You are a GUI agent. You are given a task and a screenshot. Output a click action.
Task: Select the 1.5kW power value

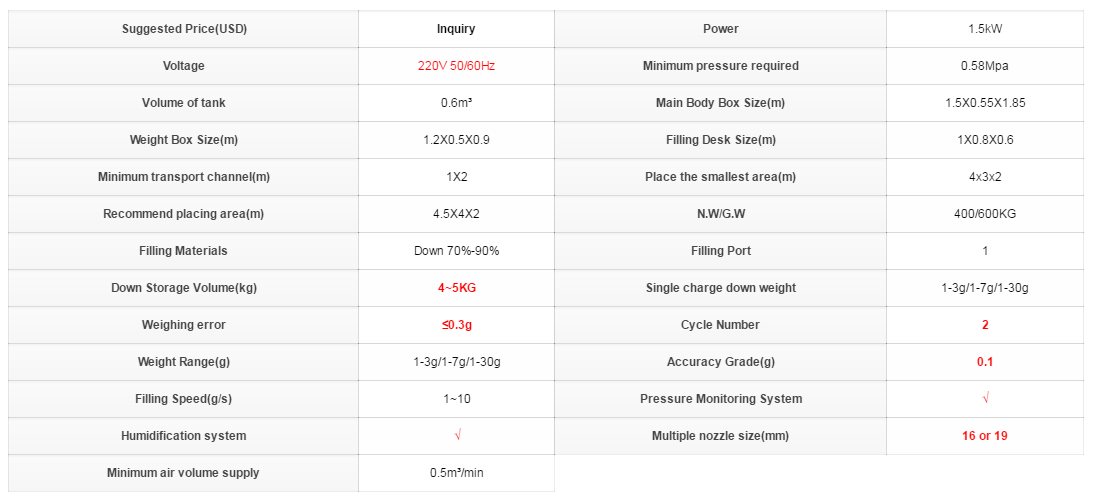[x=985, y=29]
